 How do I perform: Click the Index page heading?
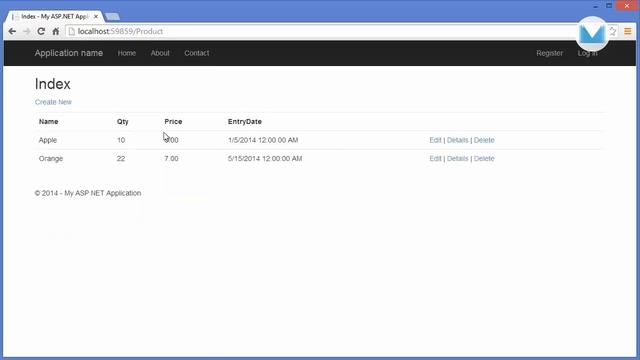(53, 84)
